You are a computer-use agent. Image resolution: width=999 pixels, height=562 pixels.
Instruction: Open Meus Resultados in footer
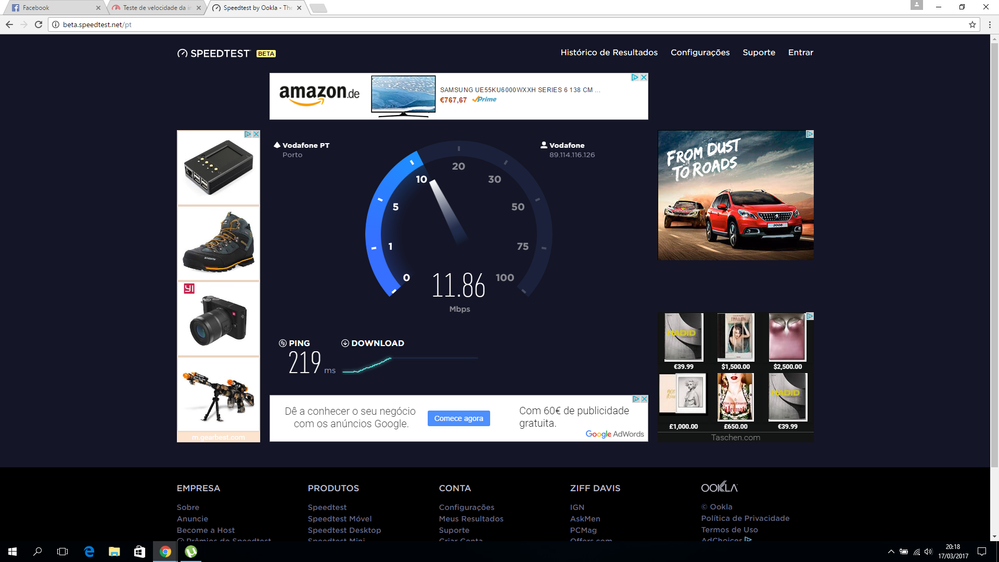point(471,519)
